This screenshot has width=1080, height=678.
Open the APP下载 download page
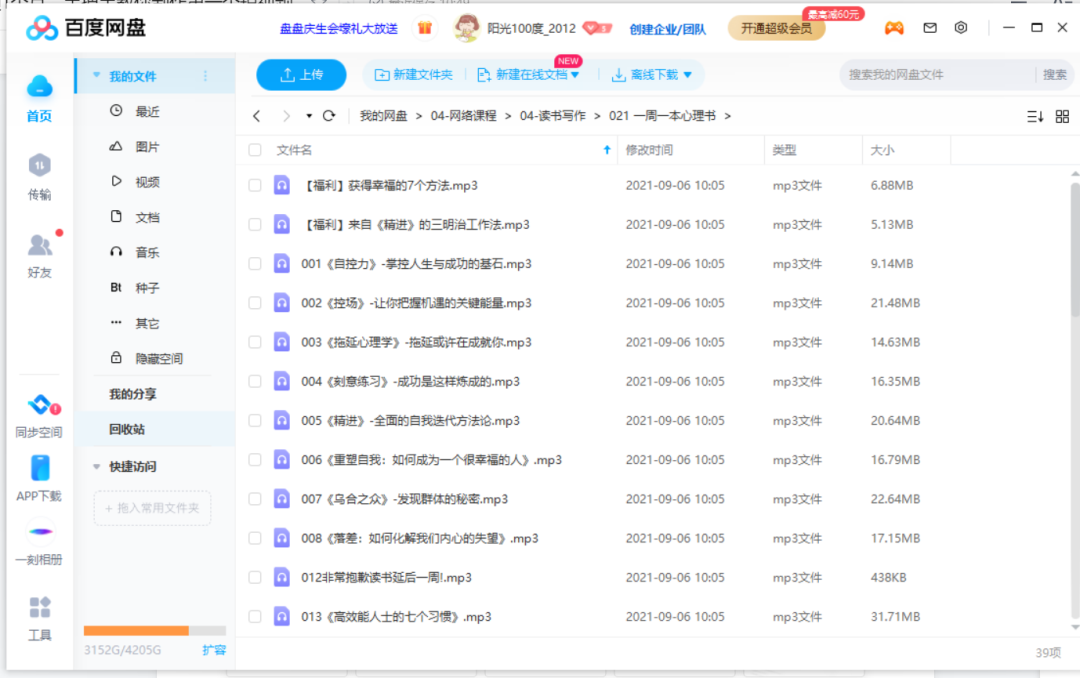click(39, 479)
